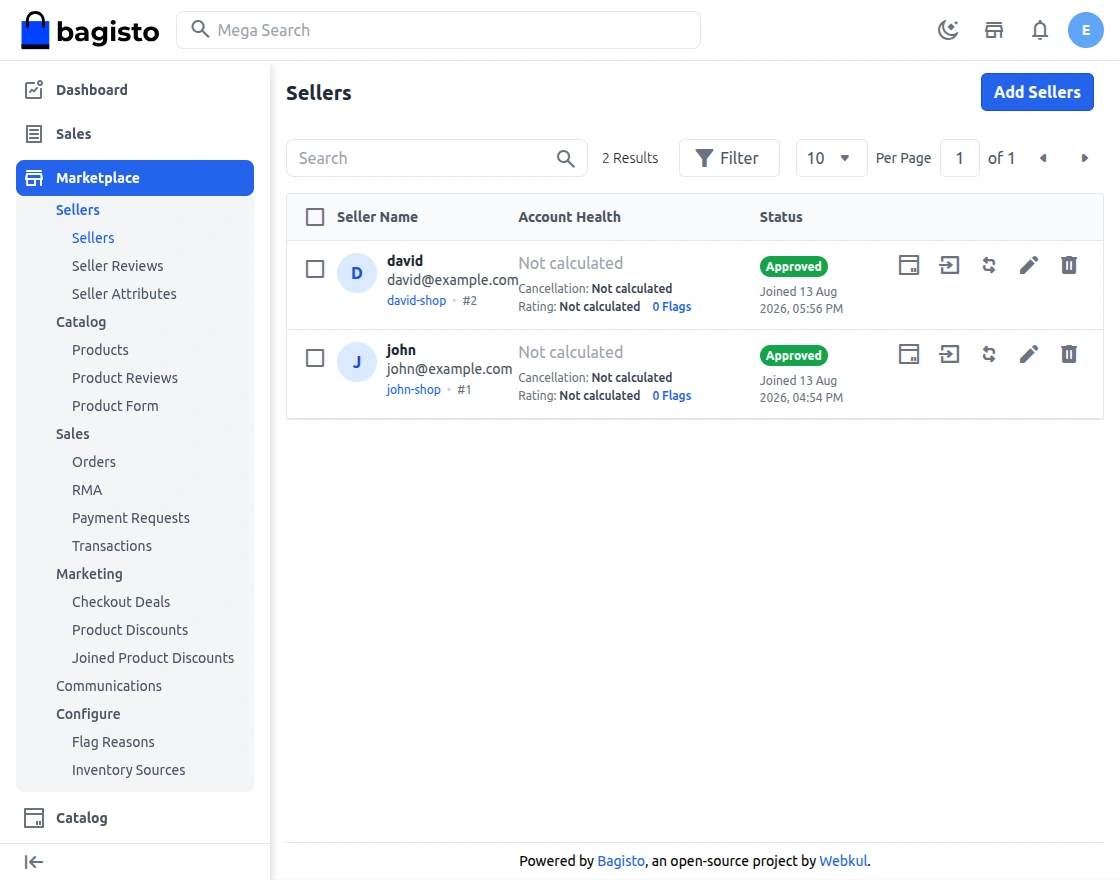Open Marketplace menu item

[135, 178]
